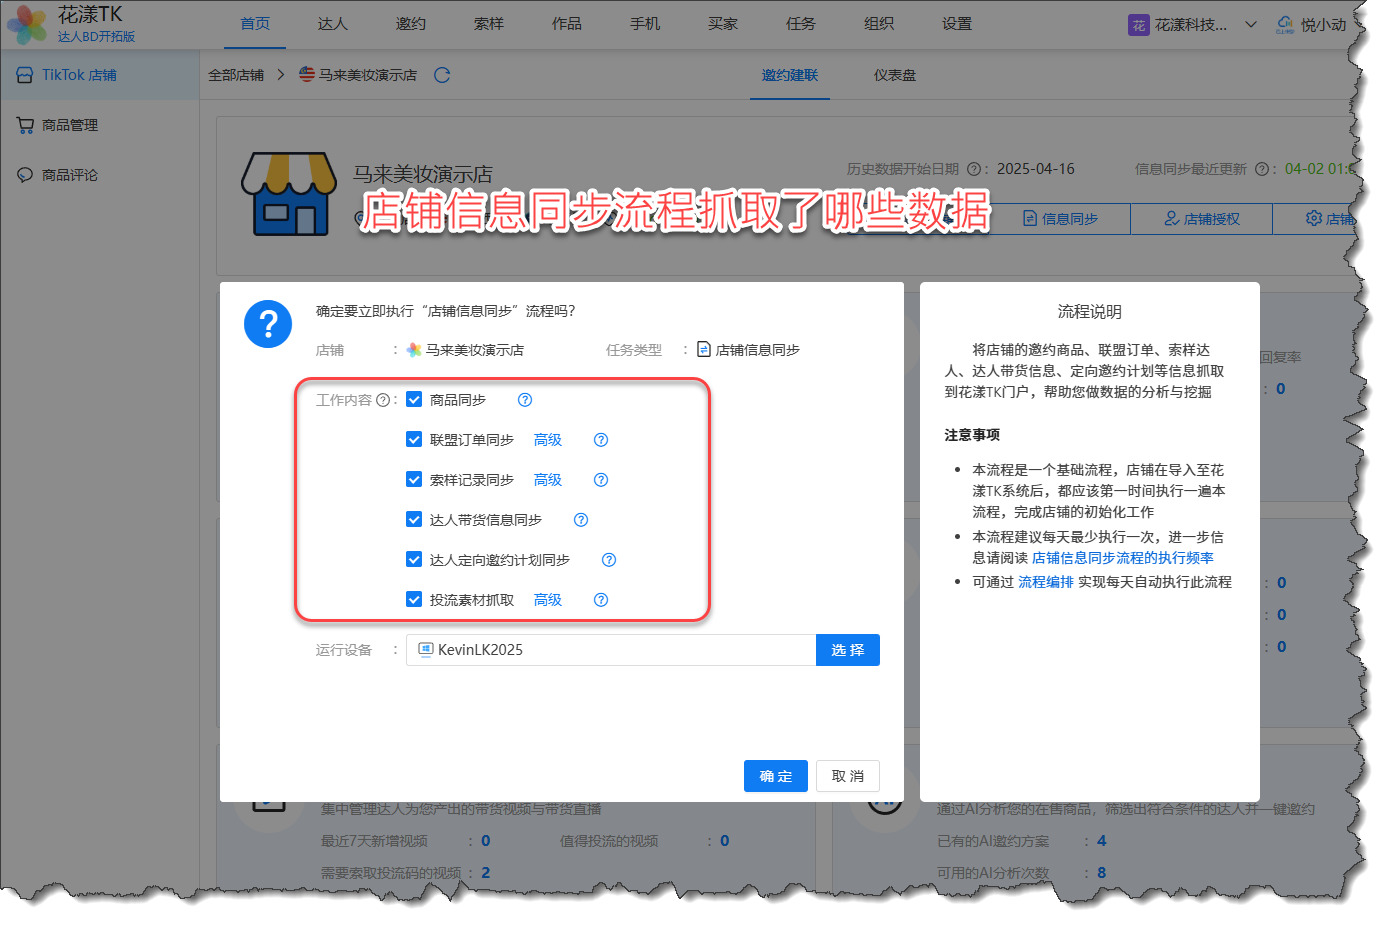Open the 达人 top menu
Image resolution: width=1391 pixels, height=925 pixels.
point(332,24)
